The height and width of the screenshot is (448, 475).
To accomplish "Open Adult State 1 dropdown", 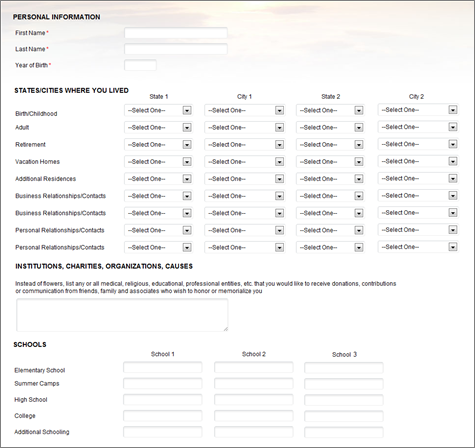I will [158, 127].
